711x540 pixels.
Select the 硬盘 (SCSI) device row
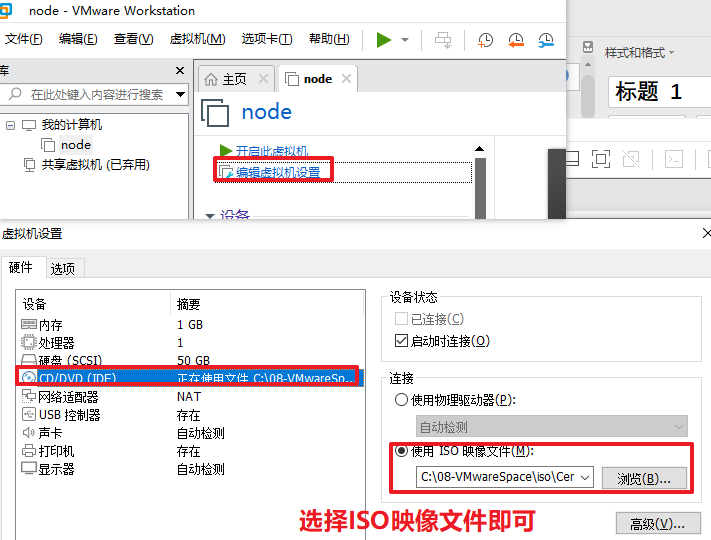pyautogui.click(x=190, y=360)
